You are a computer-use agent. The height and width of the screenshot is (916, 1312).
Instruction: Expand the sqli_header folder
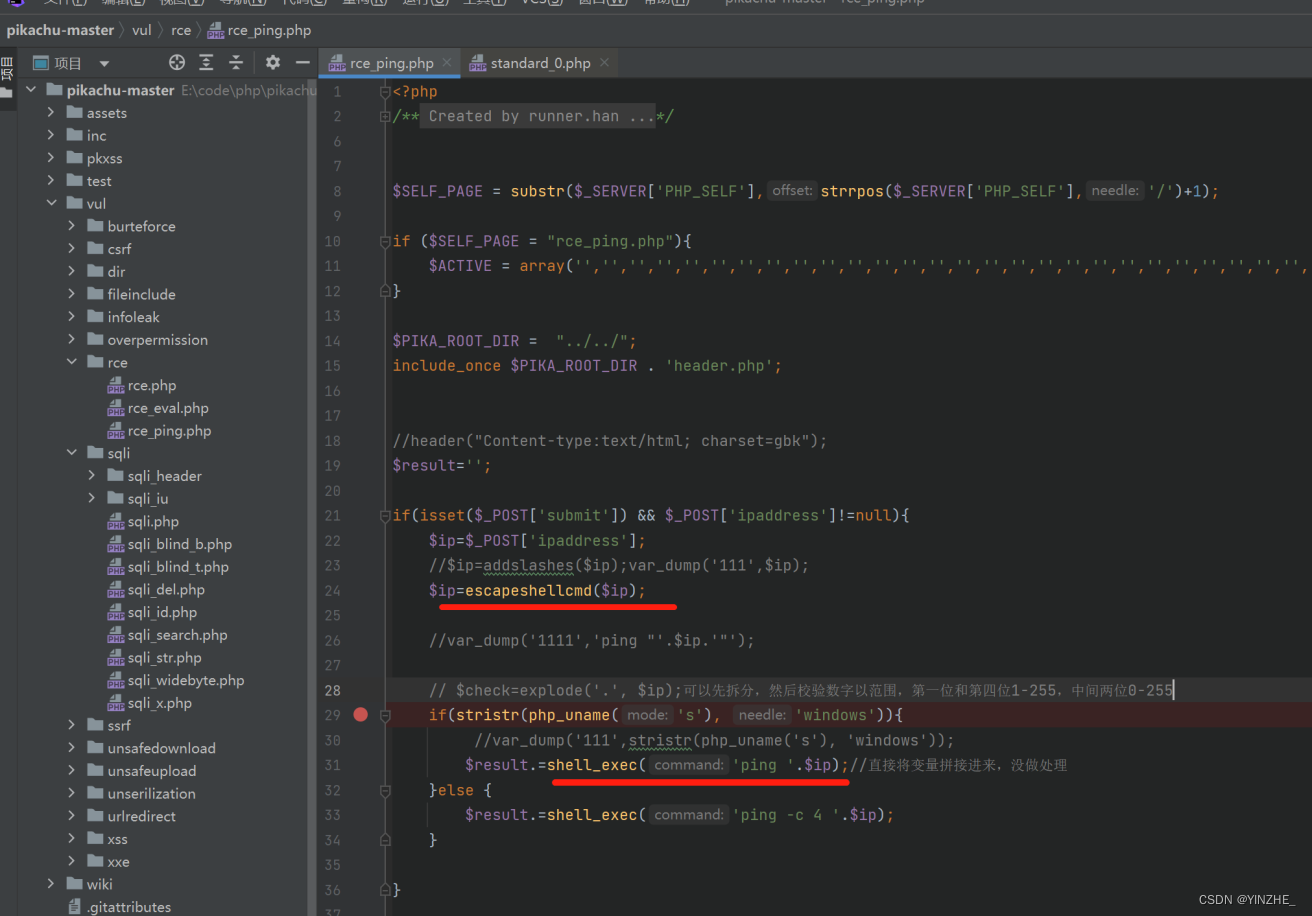coord(92,476)
